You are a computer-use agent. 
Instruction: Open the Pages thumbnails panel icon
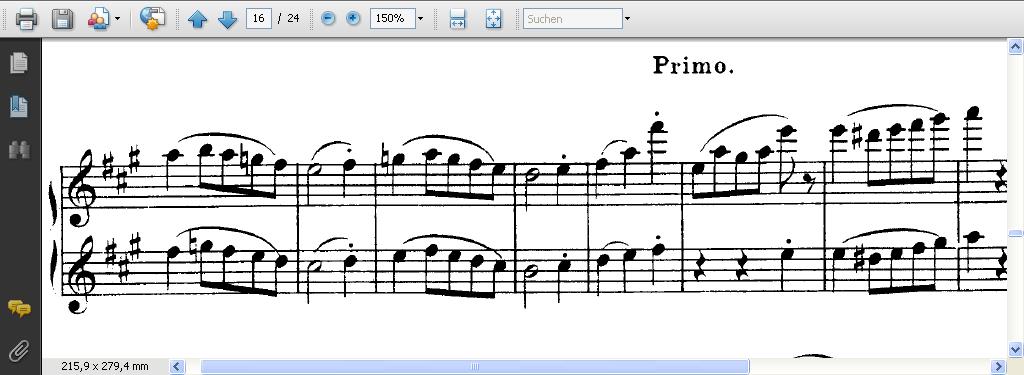19,63
